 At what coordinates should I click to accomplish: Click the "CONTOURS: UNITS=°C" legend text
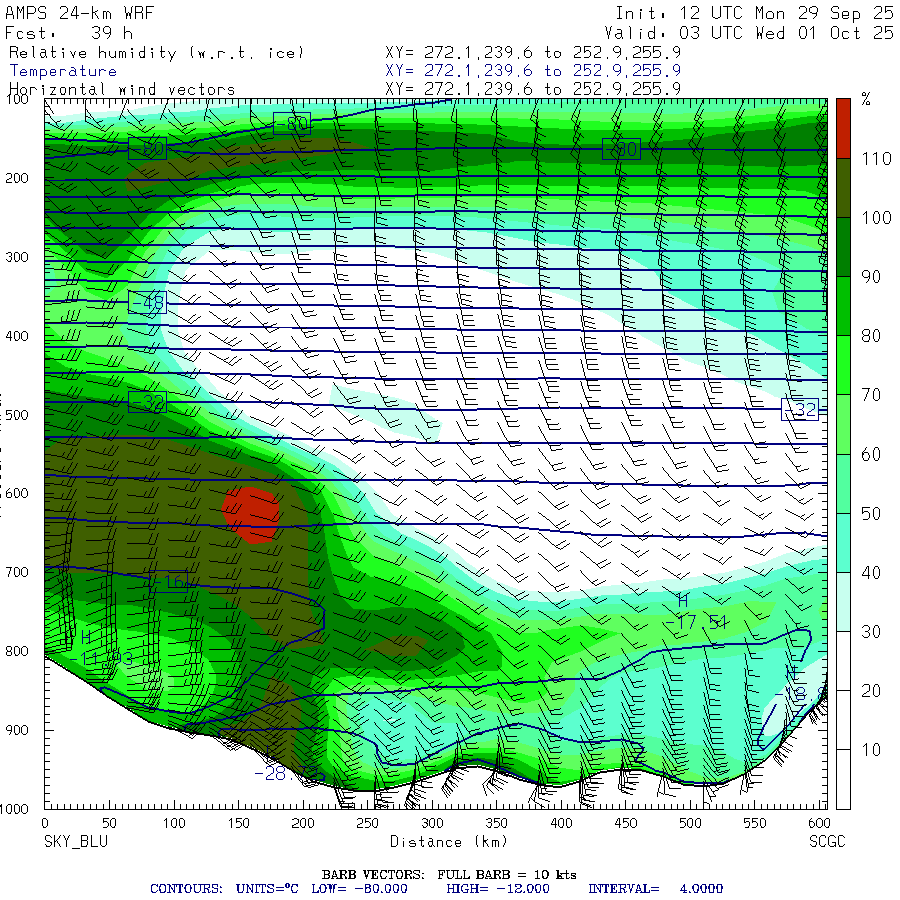click(x=224, y=889)
